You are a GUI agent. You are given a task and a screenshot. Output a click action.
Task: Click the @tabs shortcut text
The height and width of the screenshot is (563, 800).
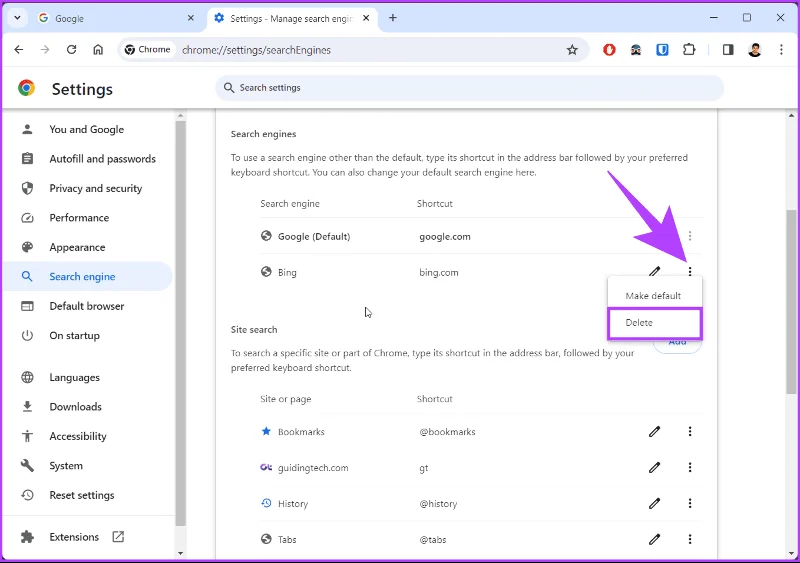(x=433, y=540)
